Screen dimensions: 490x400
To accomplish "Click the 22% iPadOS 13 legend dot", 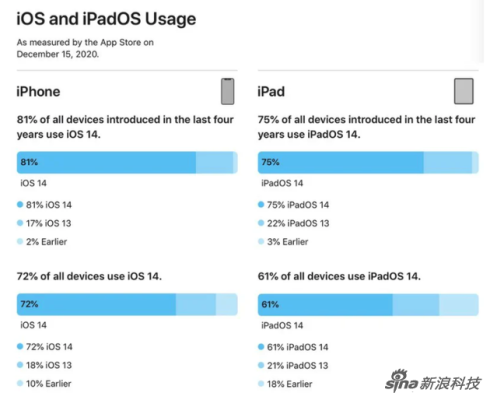I will pyautogui.click(x=261, y=223).
